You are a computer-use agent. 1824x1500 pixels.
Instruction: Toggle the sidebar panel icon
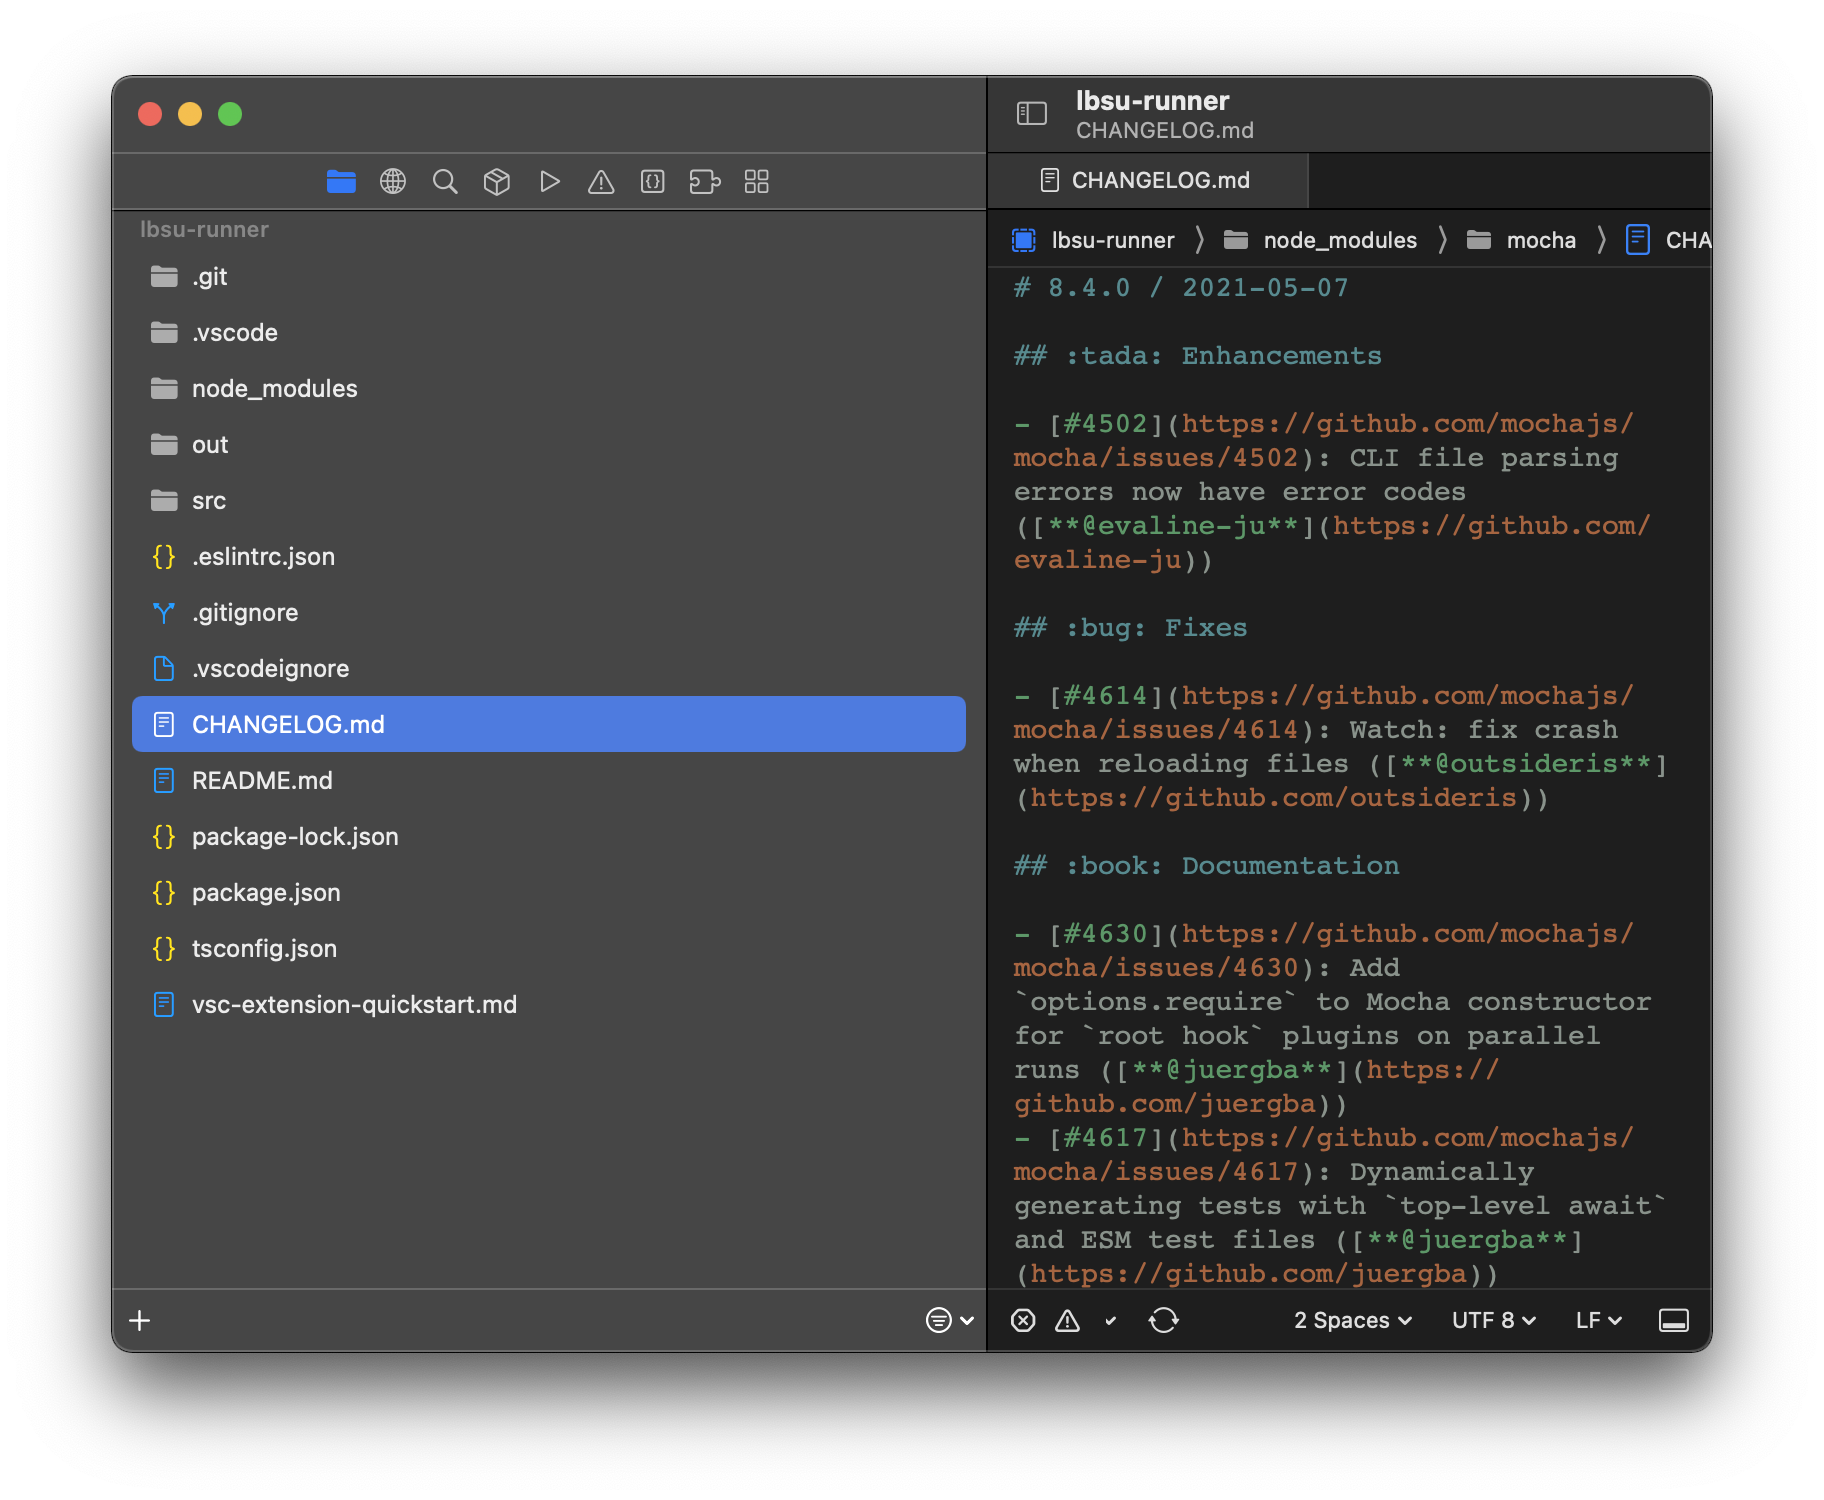(x=1031, y=113)
